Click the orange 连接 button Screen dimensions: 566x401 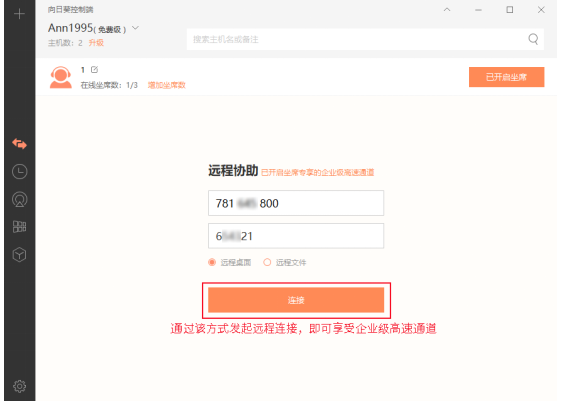(x=296, y=300)
